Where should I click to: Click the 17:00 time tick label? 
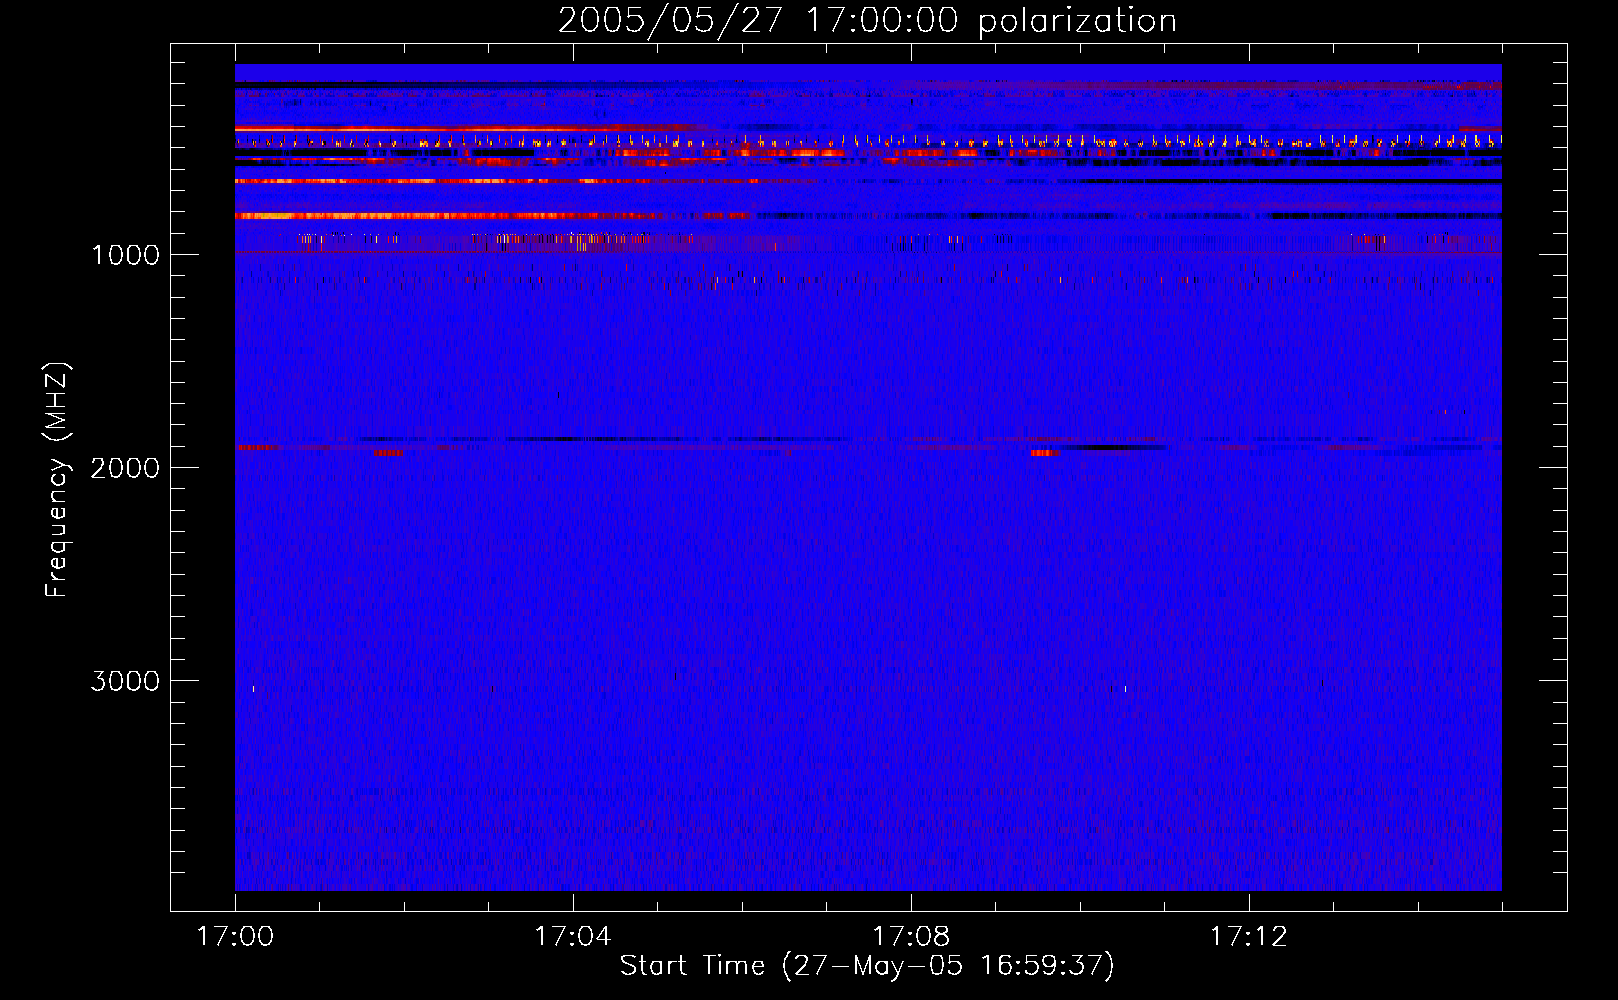point(235,937)
